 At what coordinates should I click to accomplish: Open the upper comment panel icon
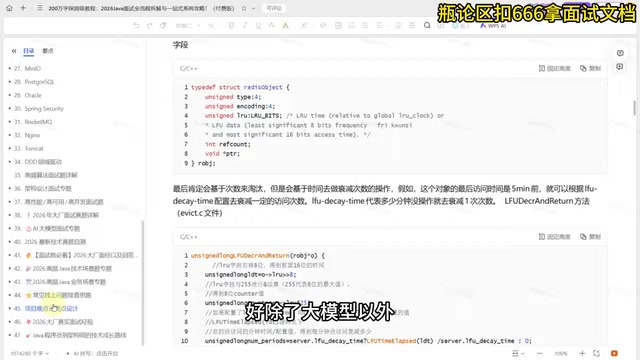point(620,53)
